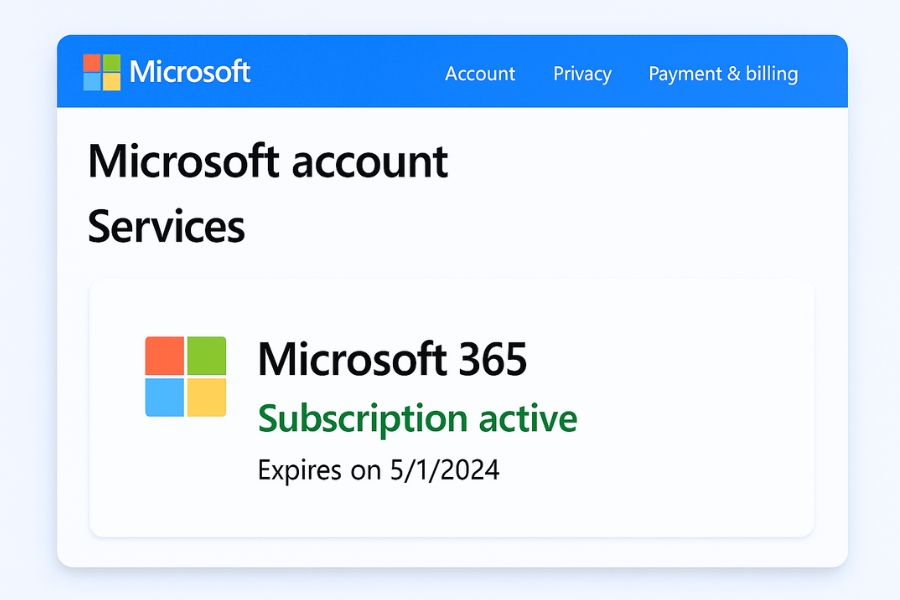Click the blue square of Microsoft 365 logo
The image size is (900, 600).
[x=165, y=397]
